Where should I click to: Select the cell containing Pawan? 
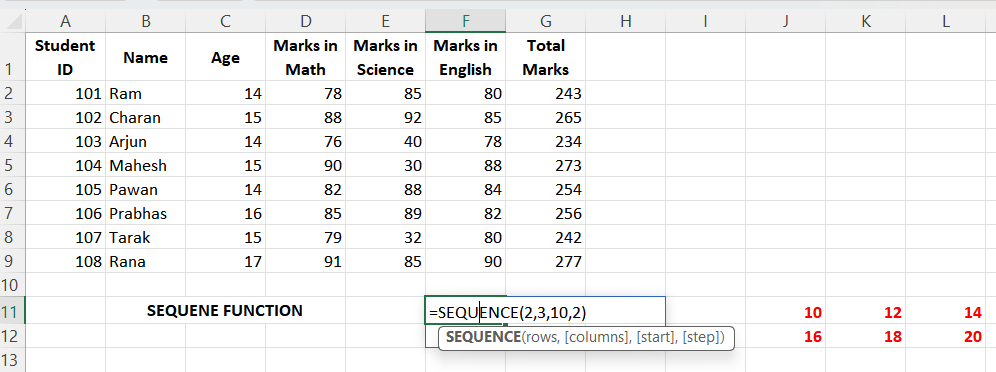[x=145, y=190]
